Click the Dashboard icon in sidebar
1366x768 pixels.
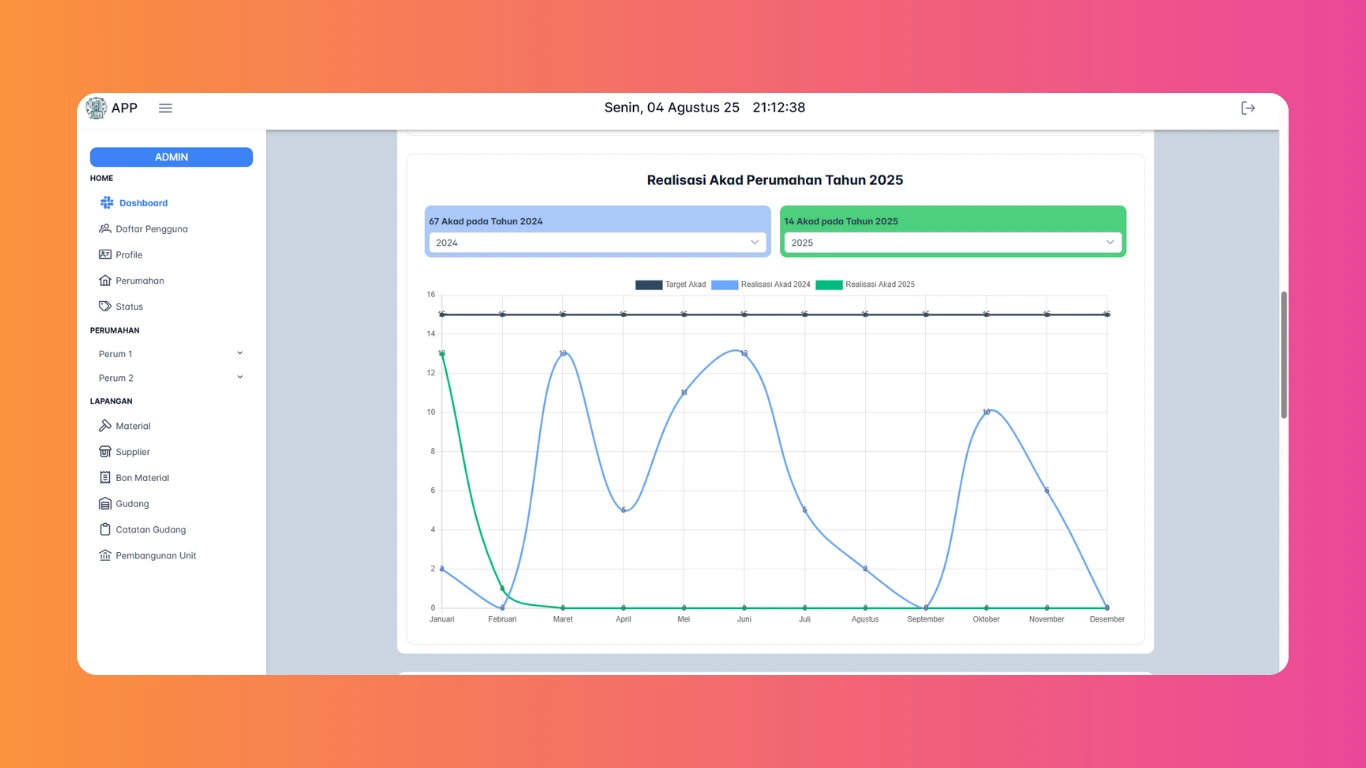pos(107,203)
